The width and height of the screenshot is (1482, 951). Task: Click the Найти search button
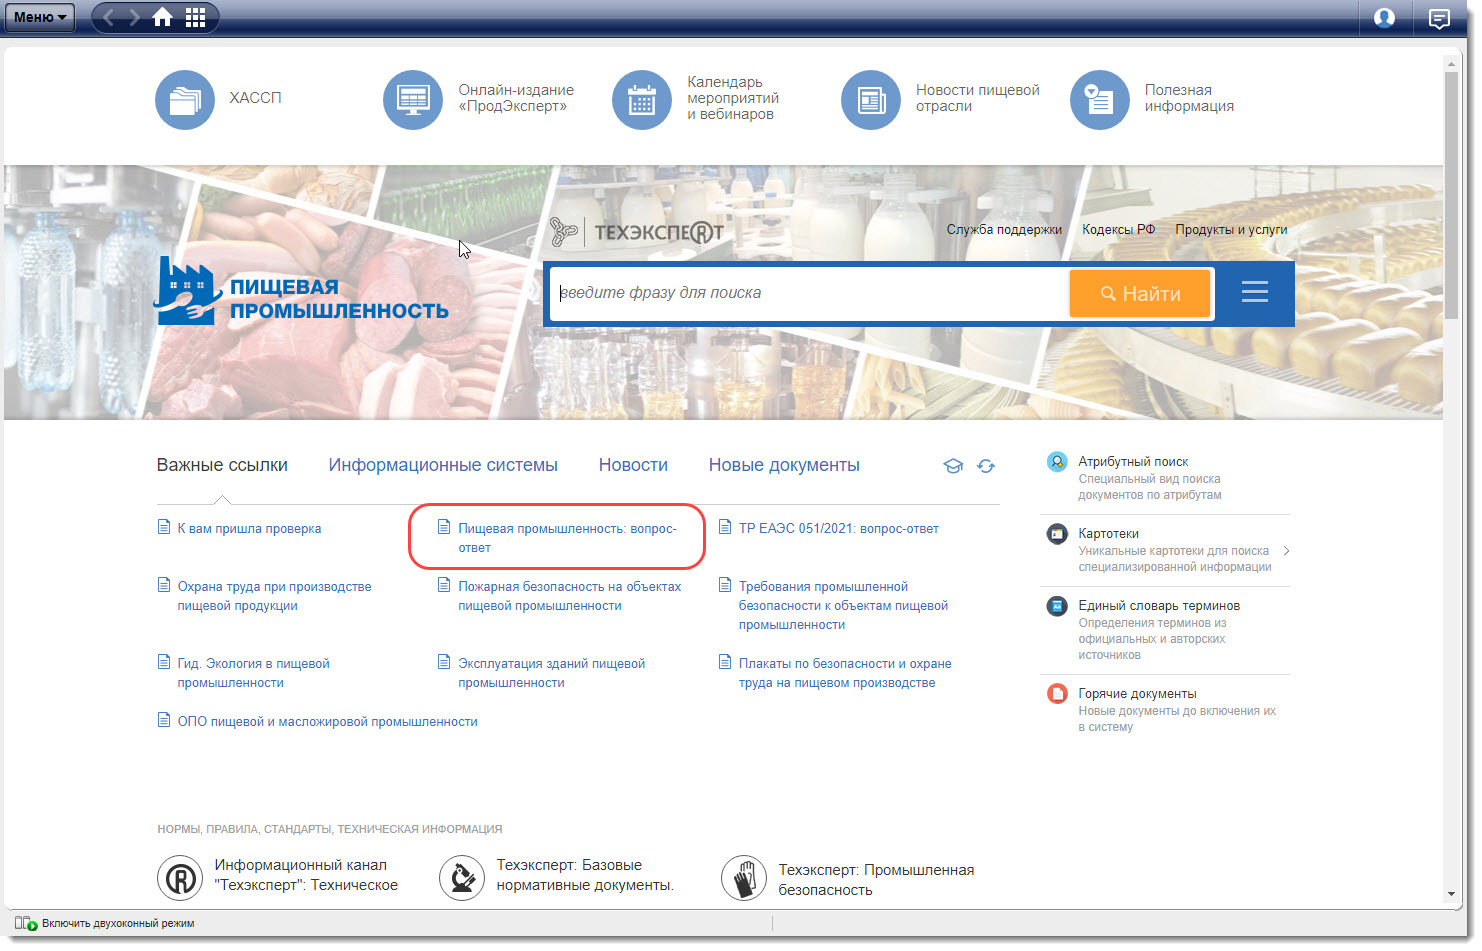(1140, 294)
